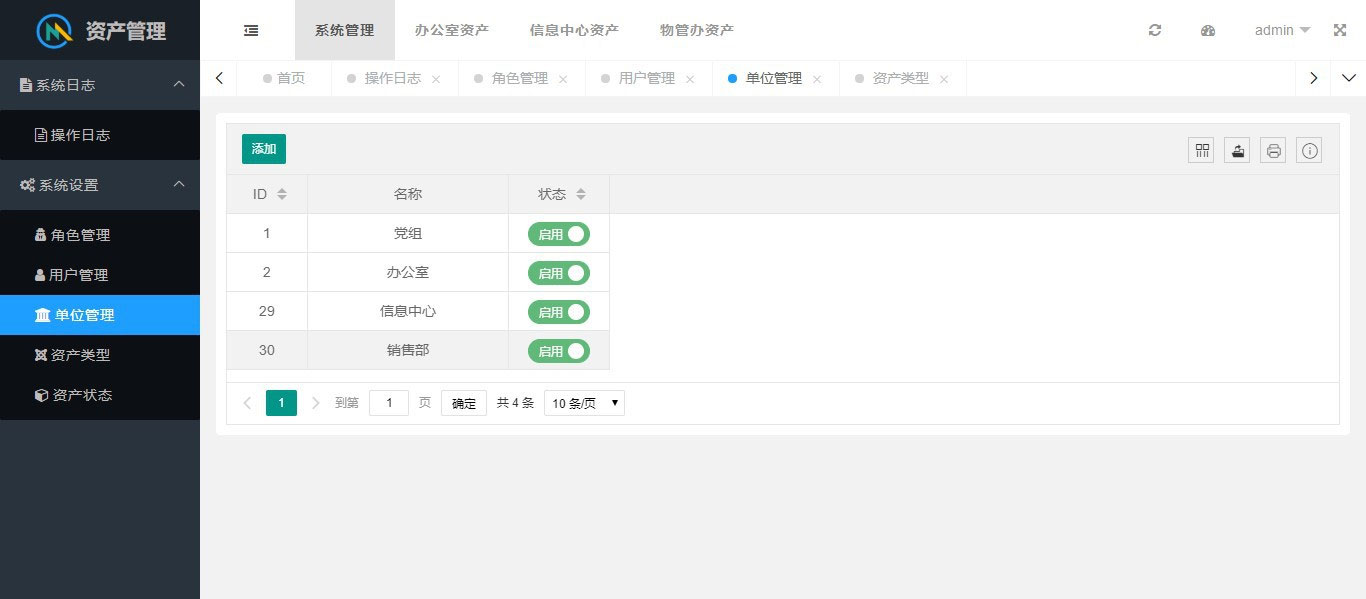Turn off the 销售部 status toggle
The image size is (1366, 599).
[559, 351]
